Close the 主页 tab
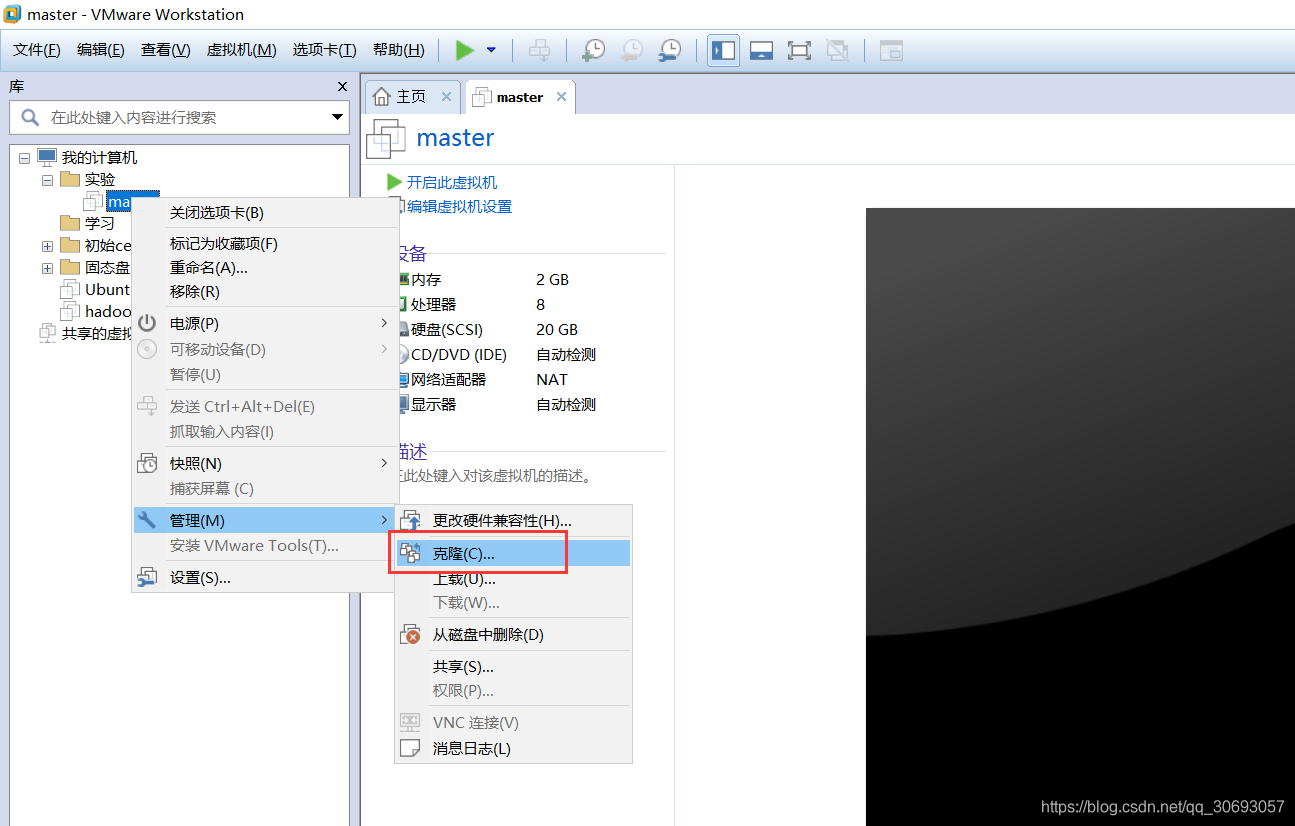The height and width of the screenshot is (826, 1295). 446,97
